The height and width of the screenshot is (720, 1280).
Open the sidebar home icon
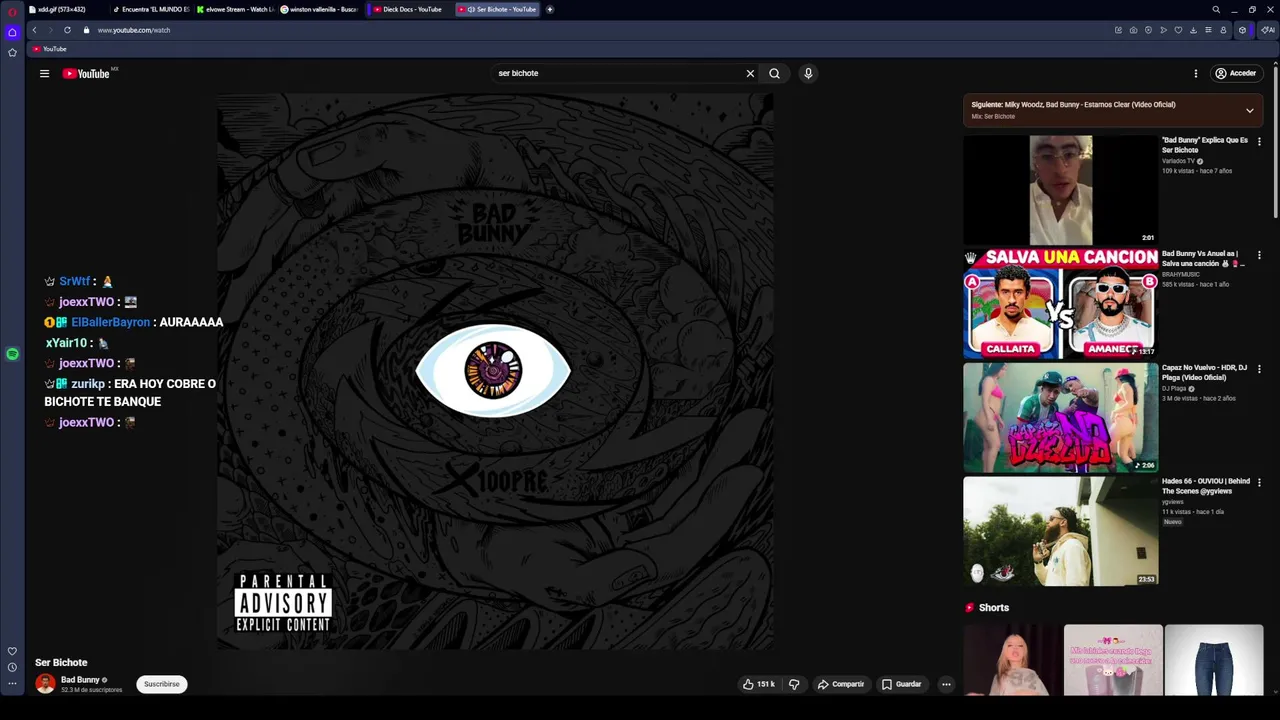point(12,32)
